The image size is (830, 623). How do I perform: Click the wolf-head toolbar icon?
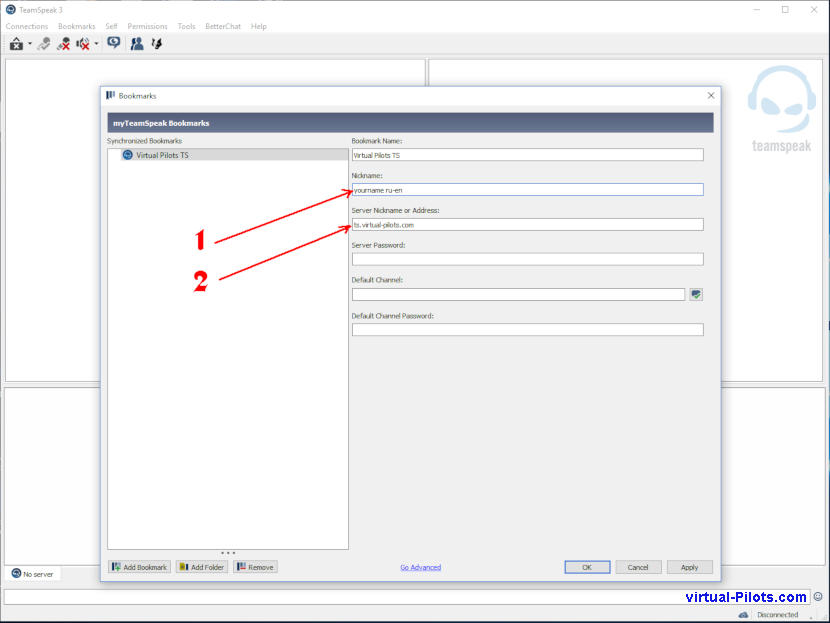click(x=157, y=43)
